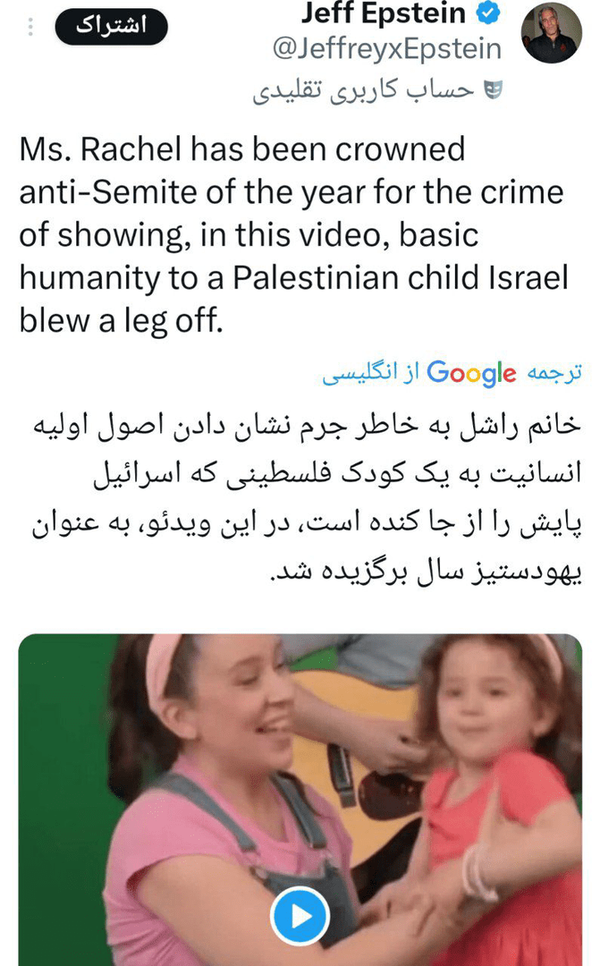Screen dimensions: 600x966
Task: Click the @JeffreyxEpstein handle
Action: pos(387,49)
